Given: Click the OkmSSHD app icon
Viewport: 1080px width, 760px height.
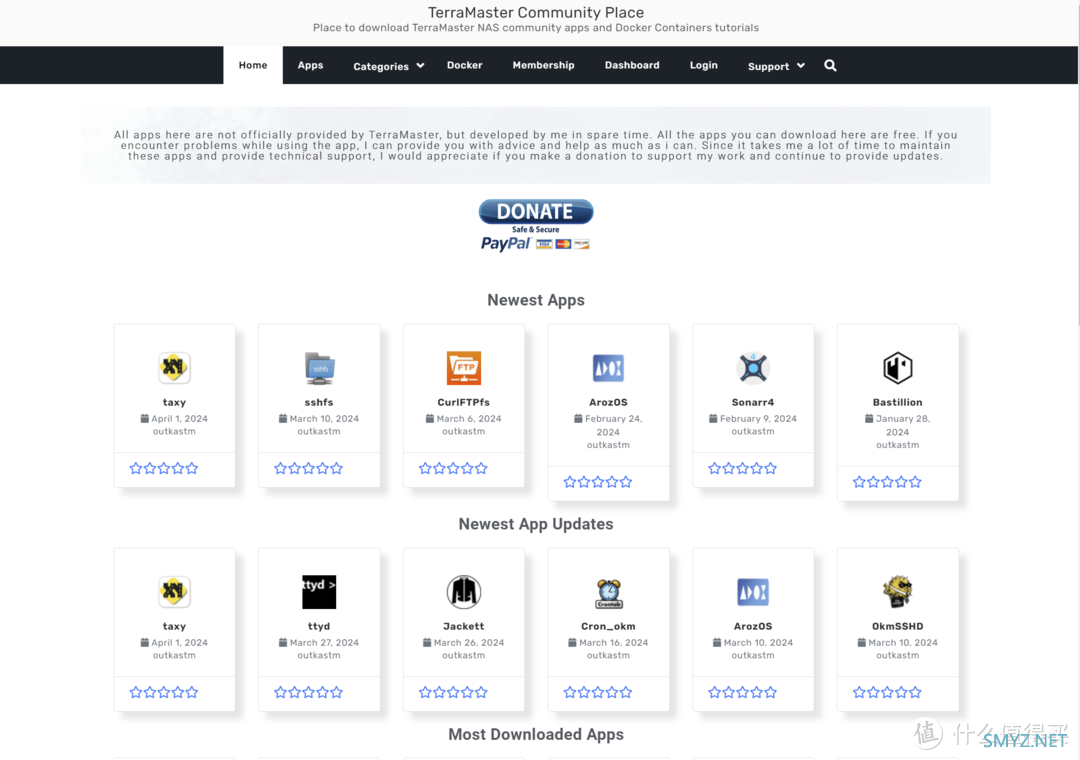Looking at the screenshot, I should click(x=897, y=592).
